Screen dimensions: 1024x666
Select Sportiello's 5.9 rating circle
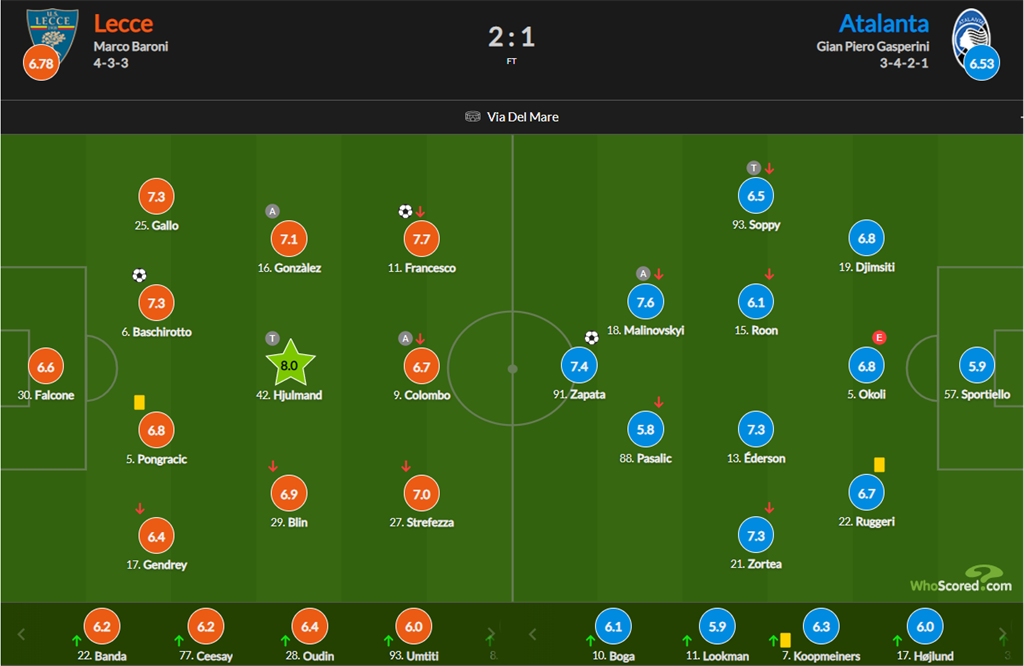[x=977, y=367]
